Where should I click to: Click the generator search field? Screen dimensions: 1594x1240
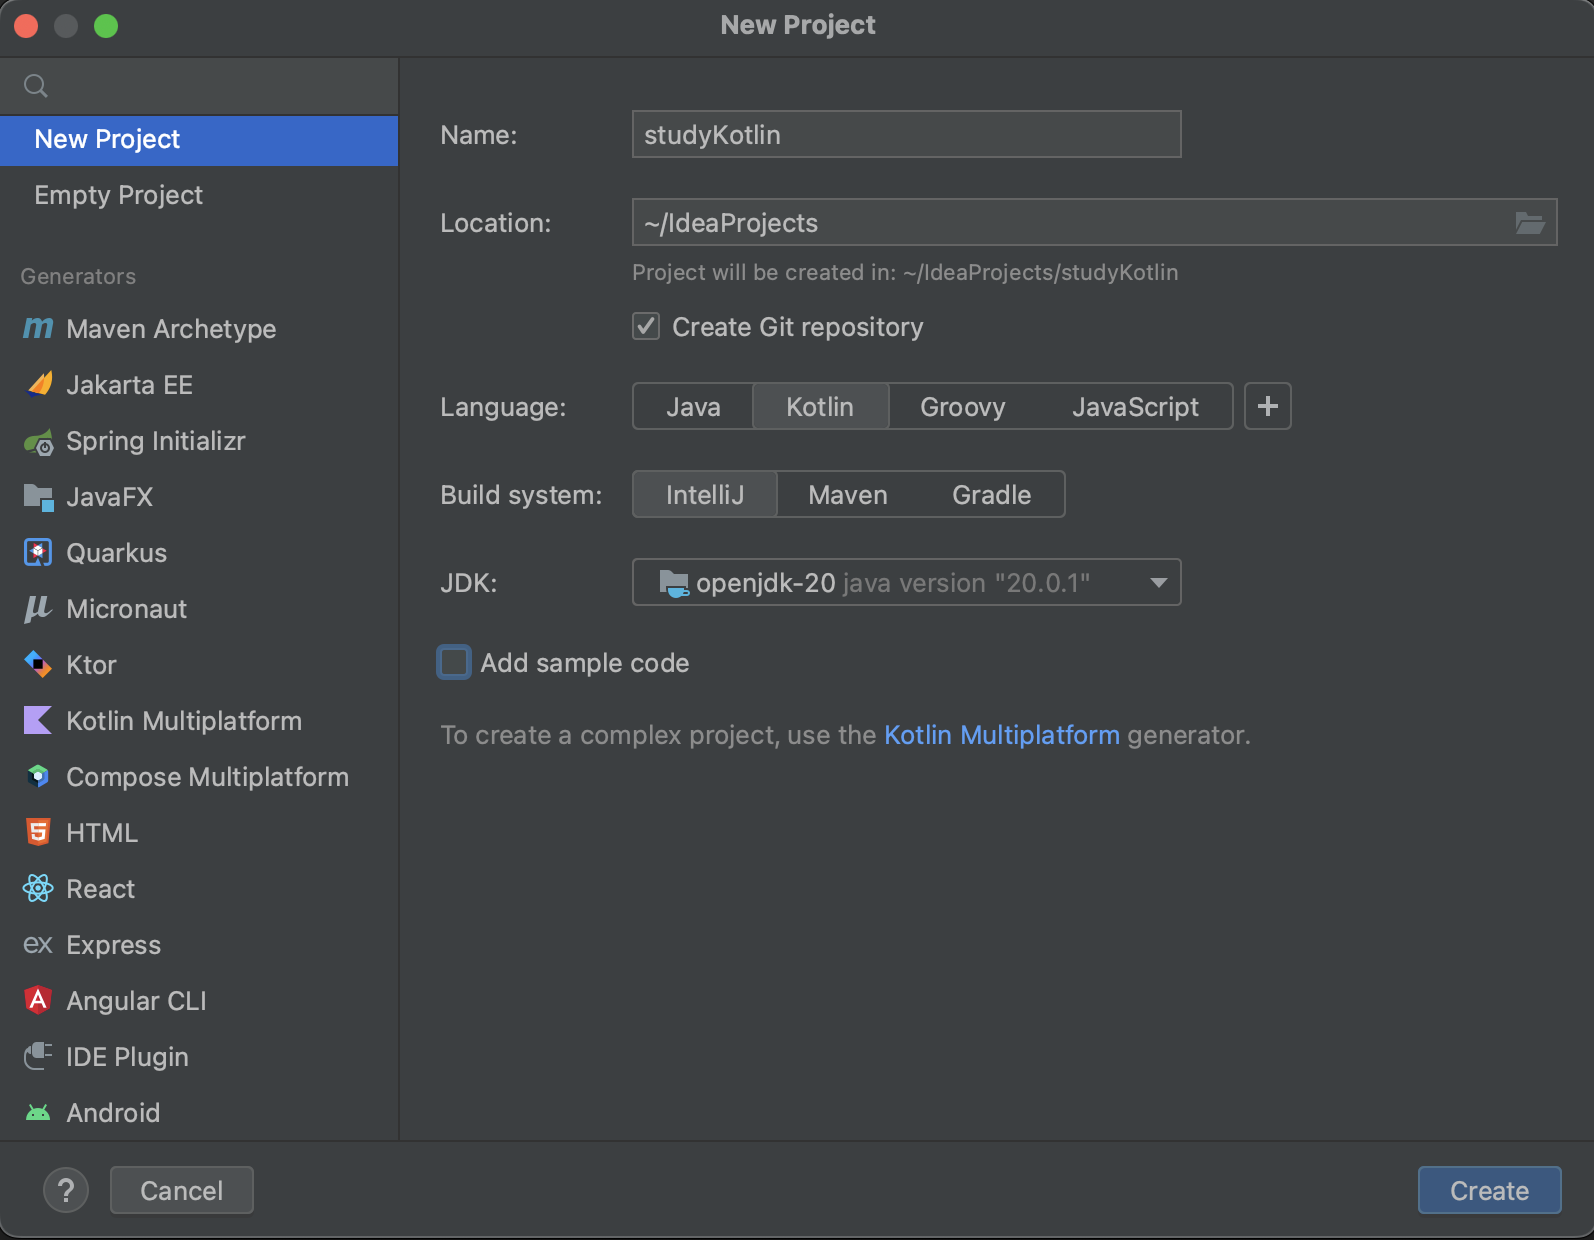pyautogui.click(x=199, y=86)
